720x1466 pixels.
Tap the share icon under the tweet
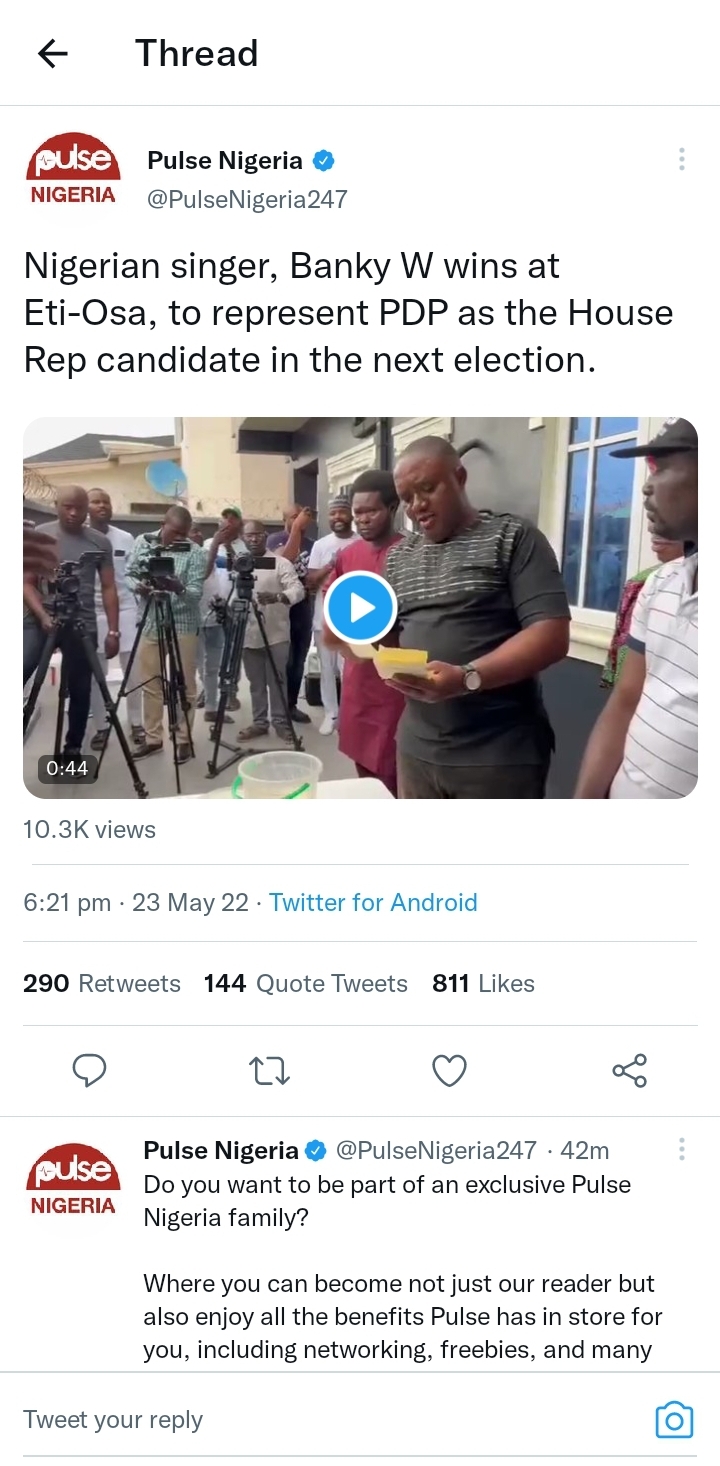pos(629,1071)
